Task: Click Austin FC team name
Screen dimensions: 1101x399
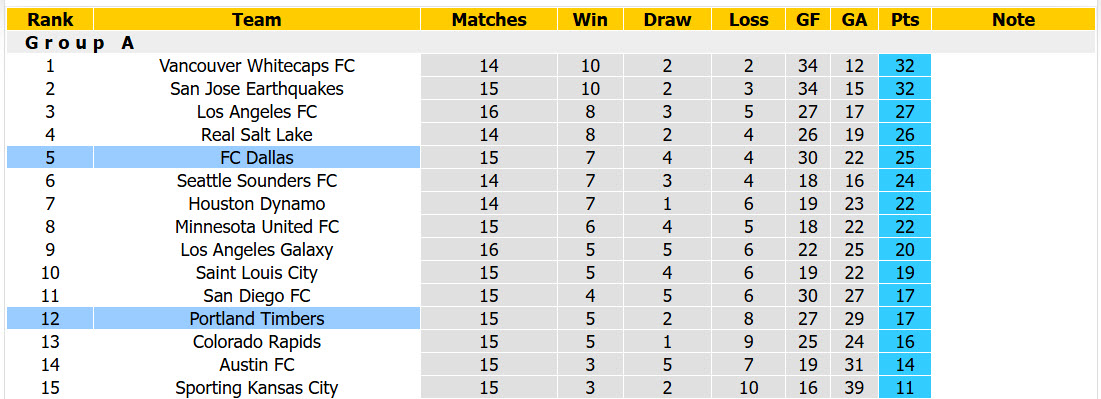Action: click(x=257, y=365)
